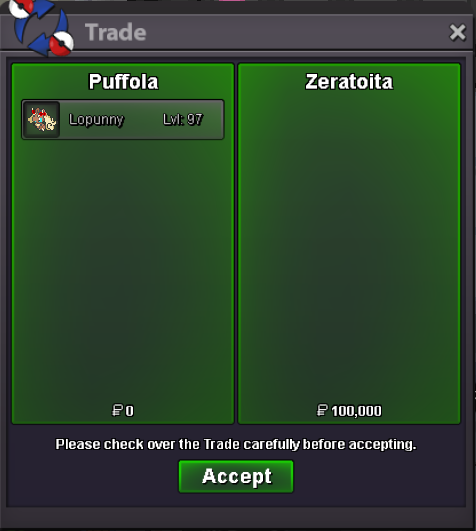Click the red Pokéball at icon bottom-right
476x531 pixels.
[x=61, y=44]
